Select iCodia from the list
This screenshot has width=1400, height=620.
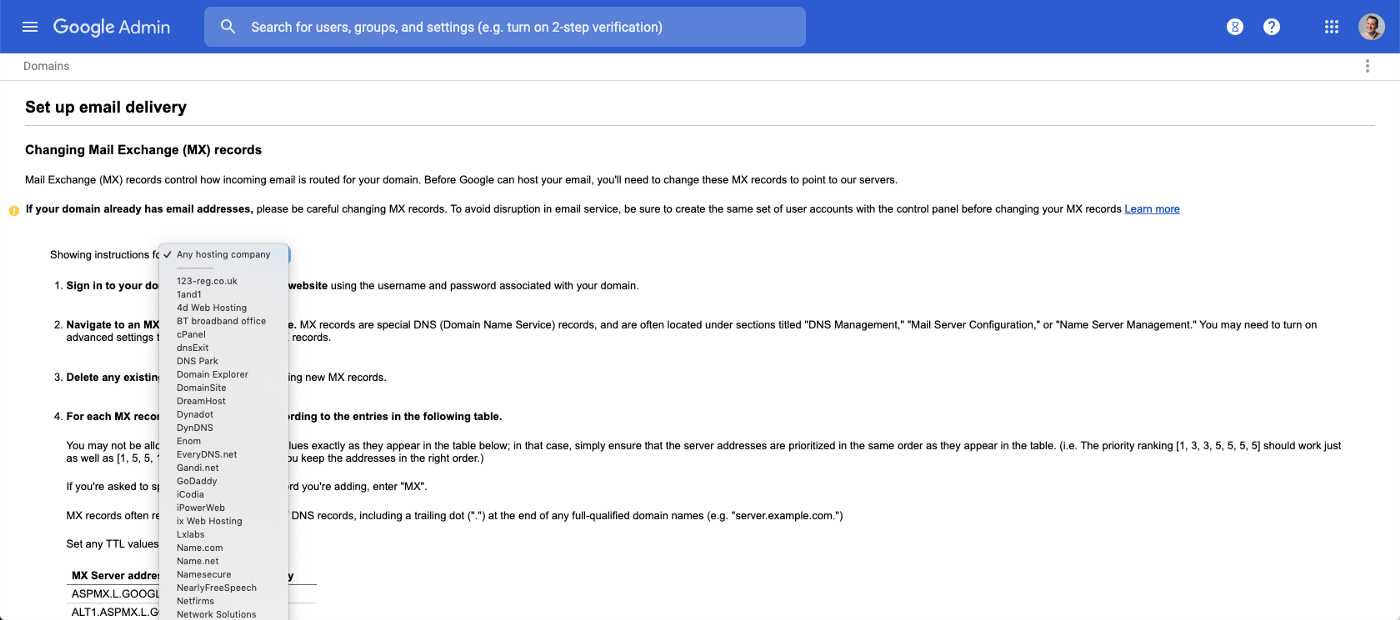tap(191, 494)
